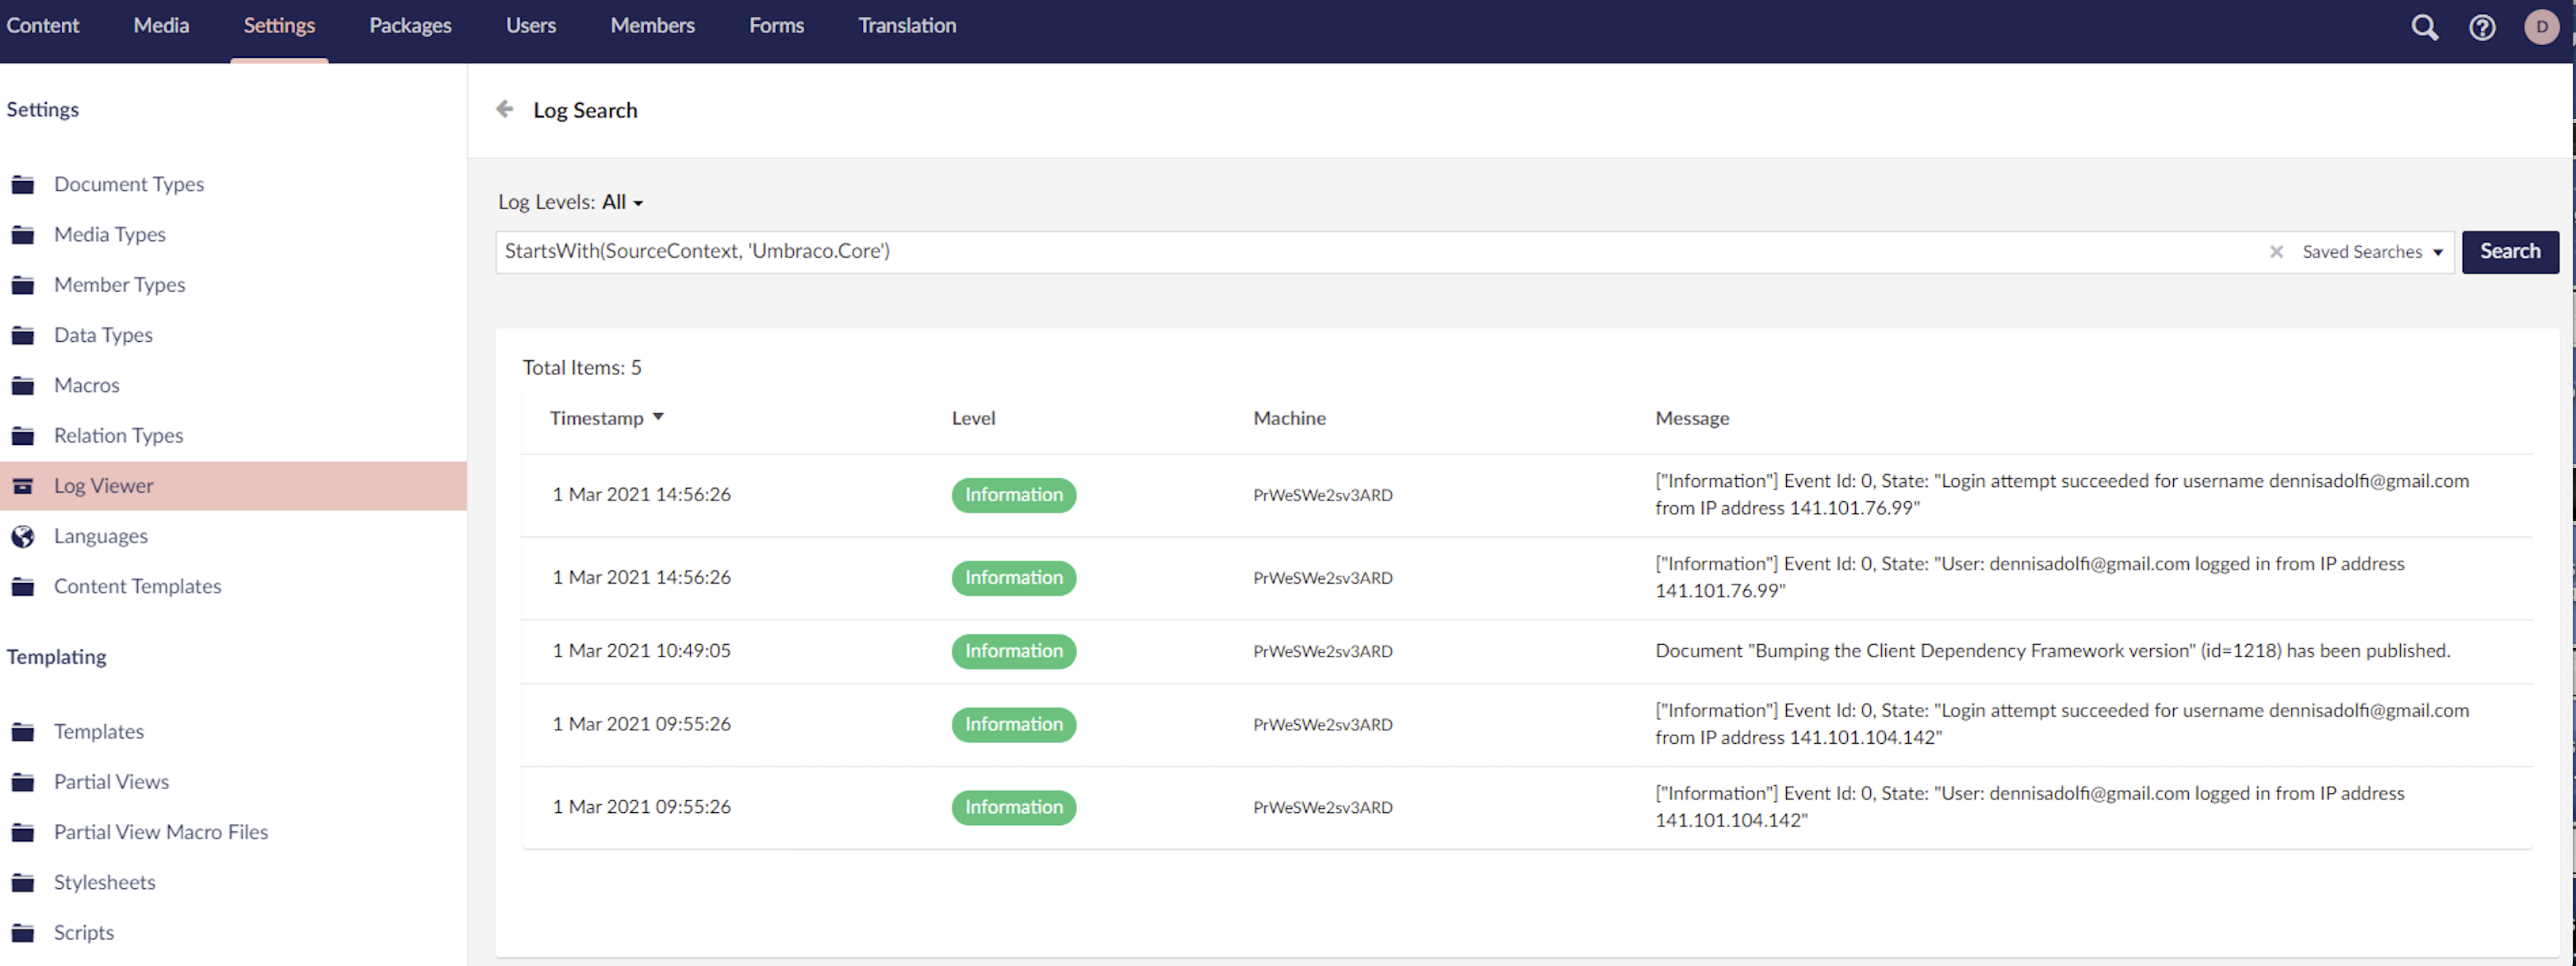This screenshot has height=966, width=2576.
Task: Click the Total Items: 5 label
Action: [581, 367]
